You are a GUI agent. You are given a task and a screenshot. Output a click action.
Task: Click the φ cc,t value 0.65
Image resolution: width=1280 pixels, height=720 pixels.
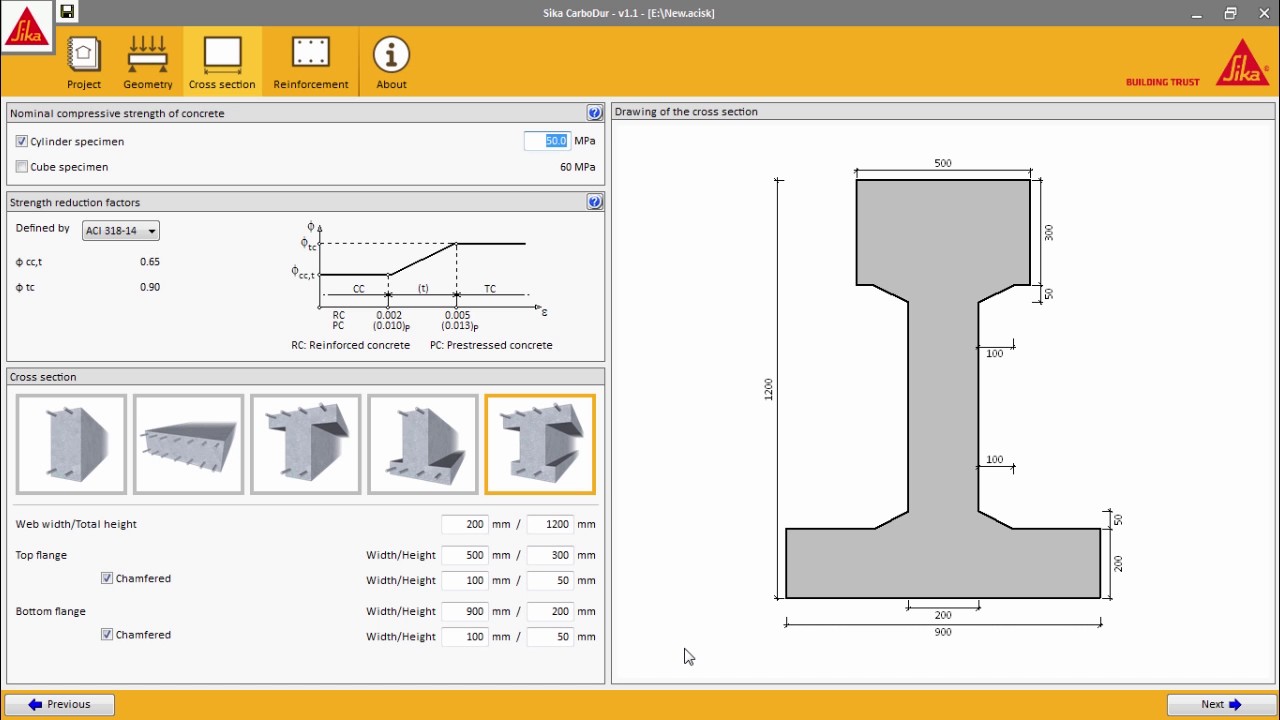[150, 261]
